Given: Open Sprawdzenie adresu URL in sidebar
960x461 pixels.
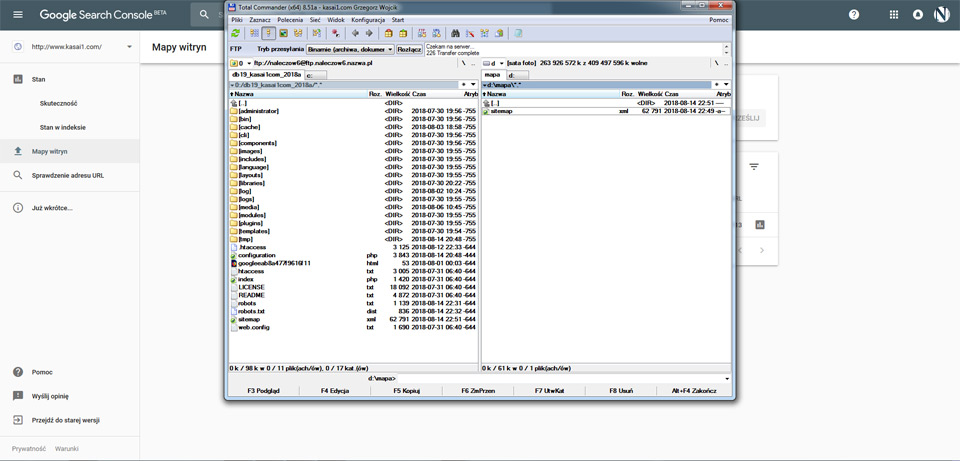Looking at the screenshot, I should click(x=68, y=175).
